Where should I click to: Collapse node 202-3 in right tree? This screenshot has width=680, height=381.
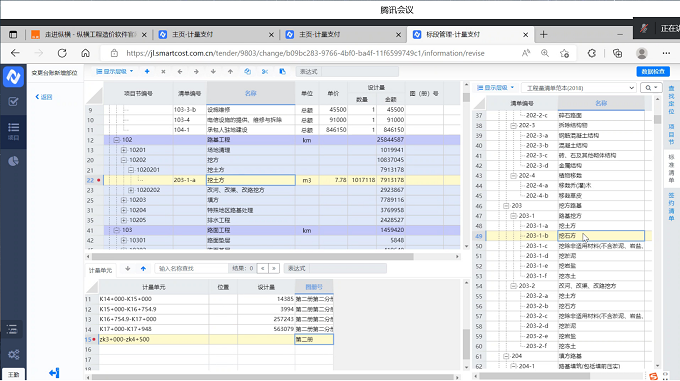513,125
